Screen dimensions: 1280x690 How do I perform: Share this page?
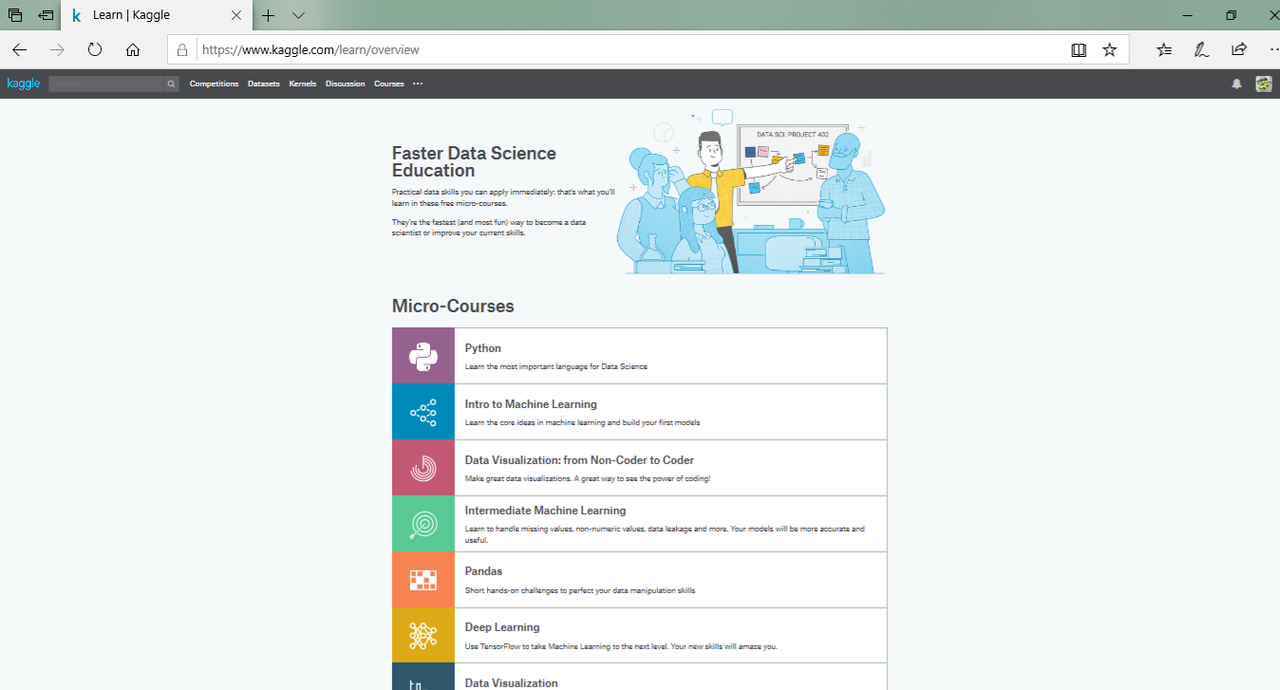[x=1239, y=50]
